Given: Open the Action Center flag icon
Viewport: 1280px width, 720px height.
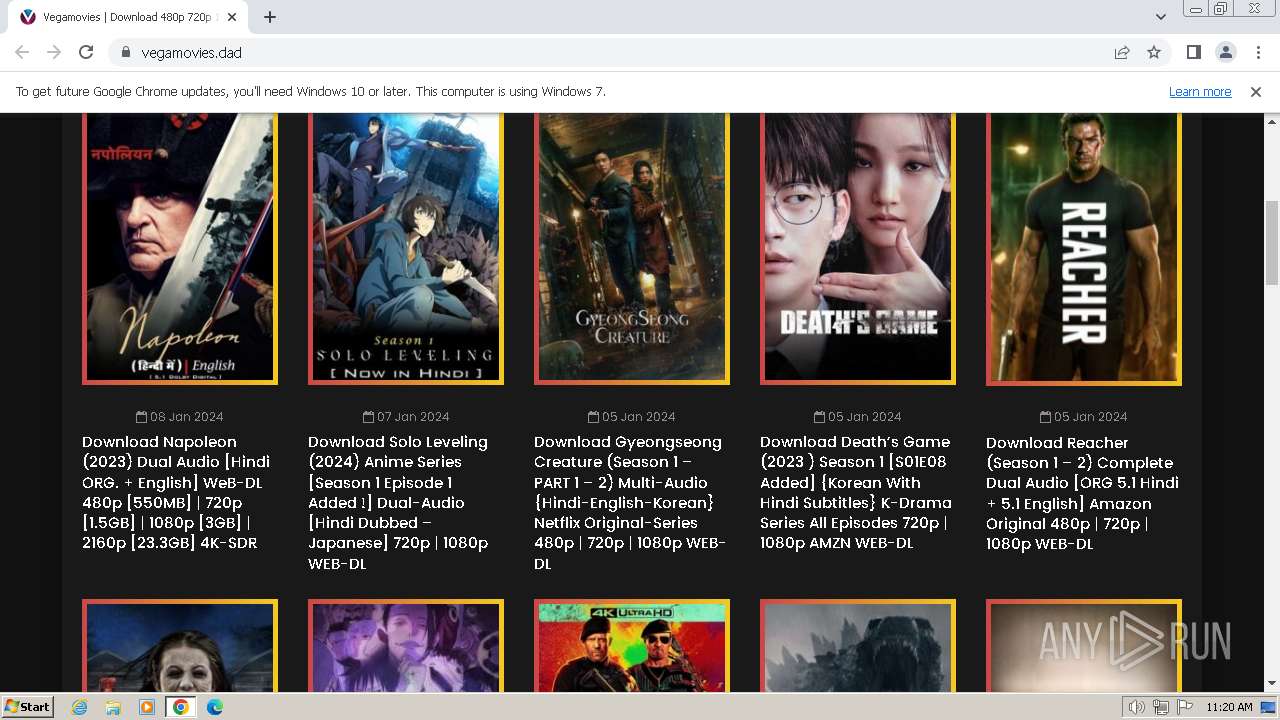Looking at the screenshot, I should [1185, 707].
